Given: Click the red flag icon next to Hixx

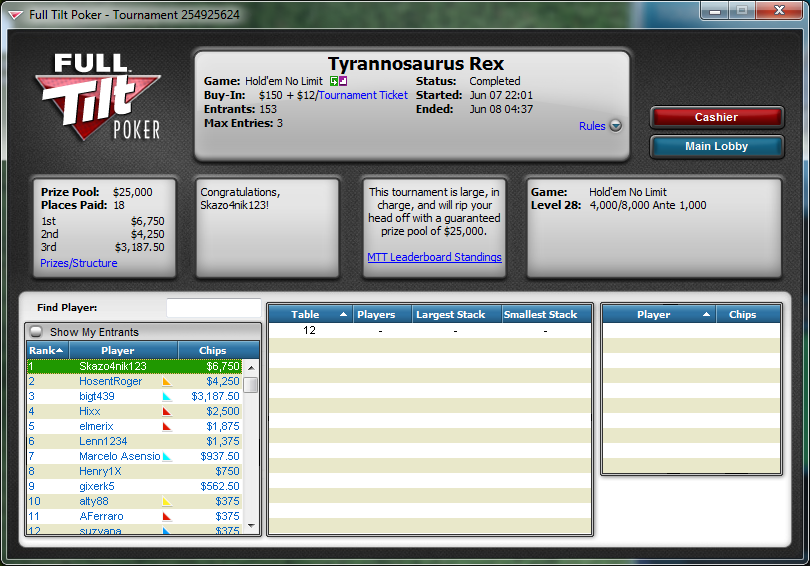Looking at the screenshot, I should [x=167, y=412].
